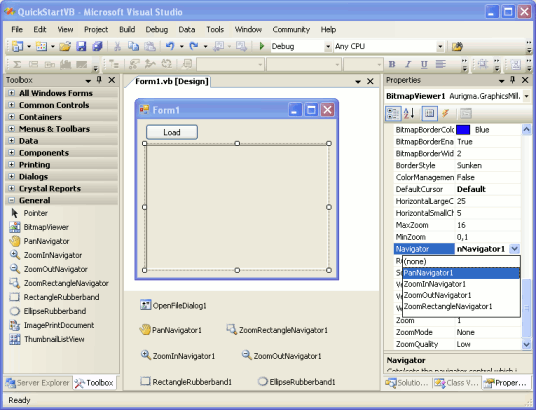Select PanNavigator1 in component tray
This screenshot has width=536, height=410.
pos(170,330)
